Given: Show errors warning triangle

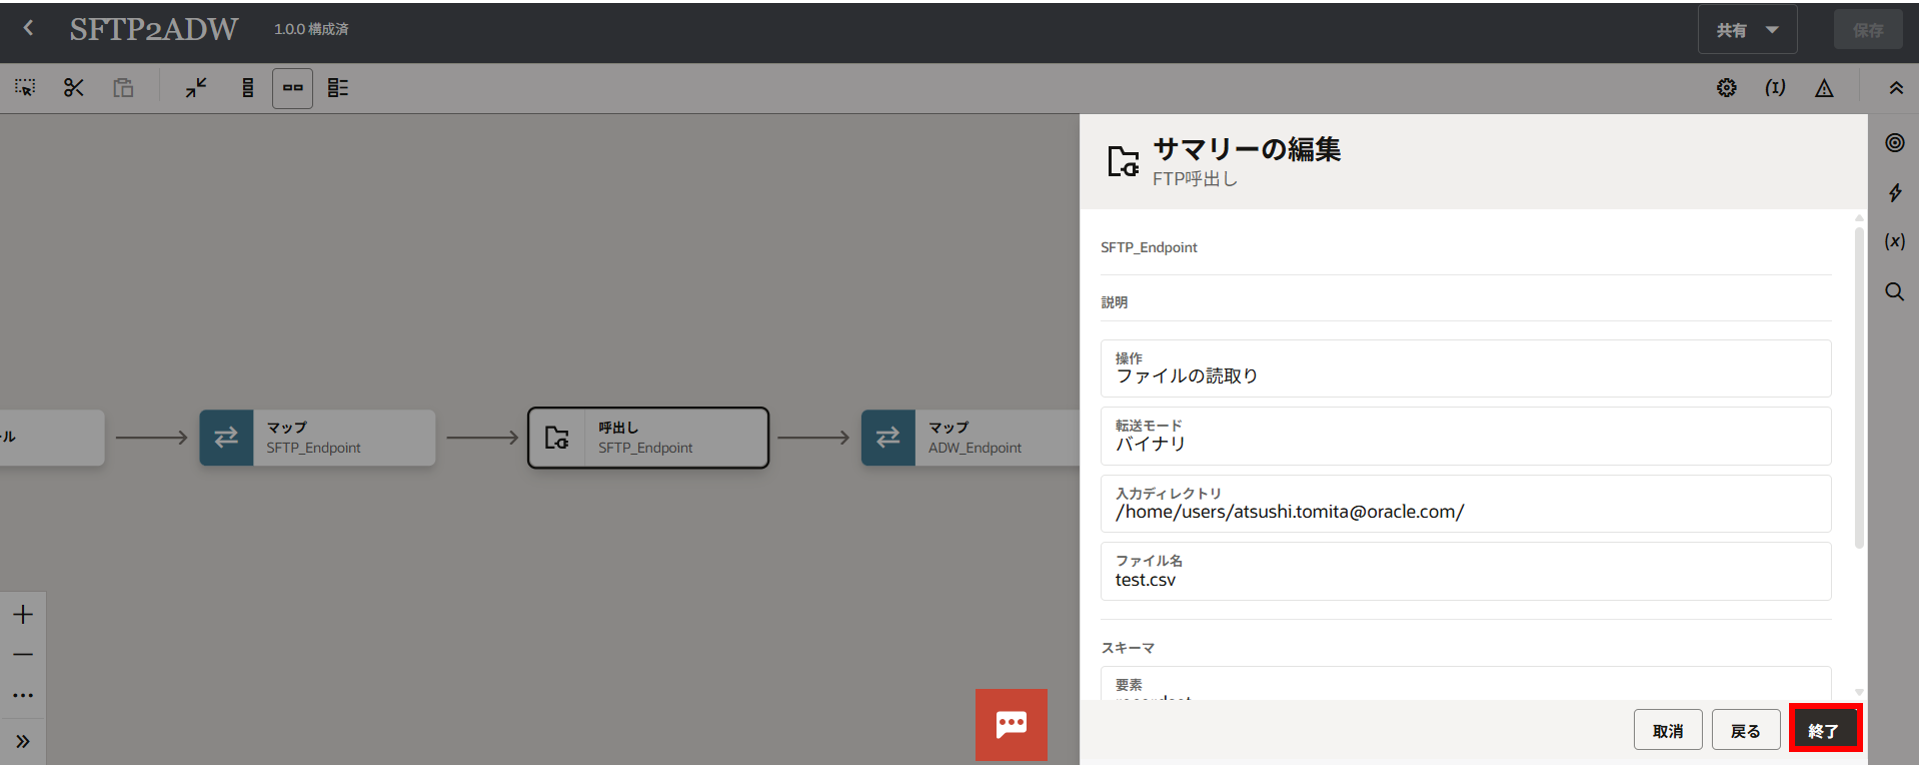Looking at the screenshot, I should coord(1824,88).
